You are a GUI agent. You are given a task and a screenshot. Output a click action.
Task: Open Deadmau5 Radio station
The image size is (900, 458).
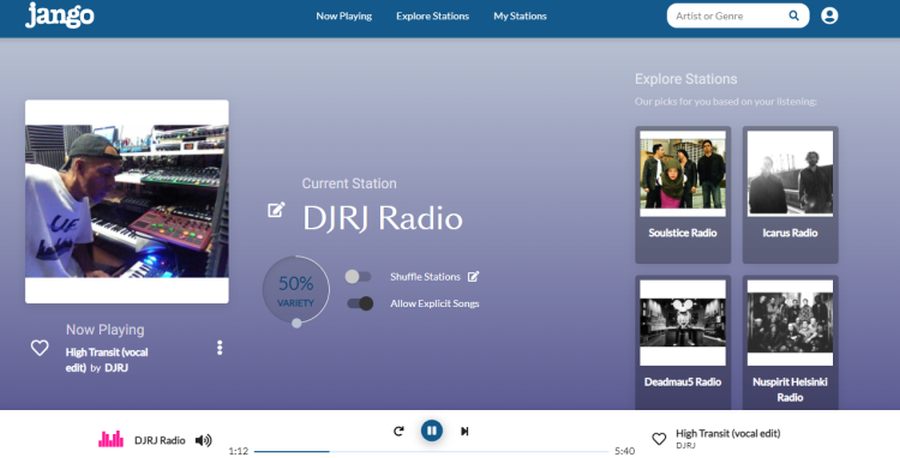pos(682,342)
